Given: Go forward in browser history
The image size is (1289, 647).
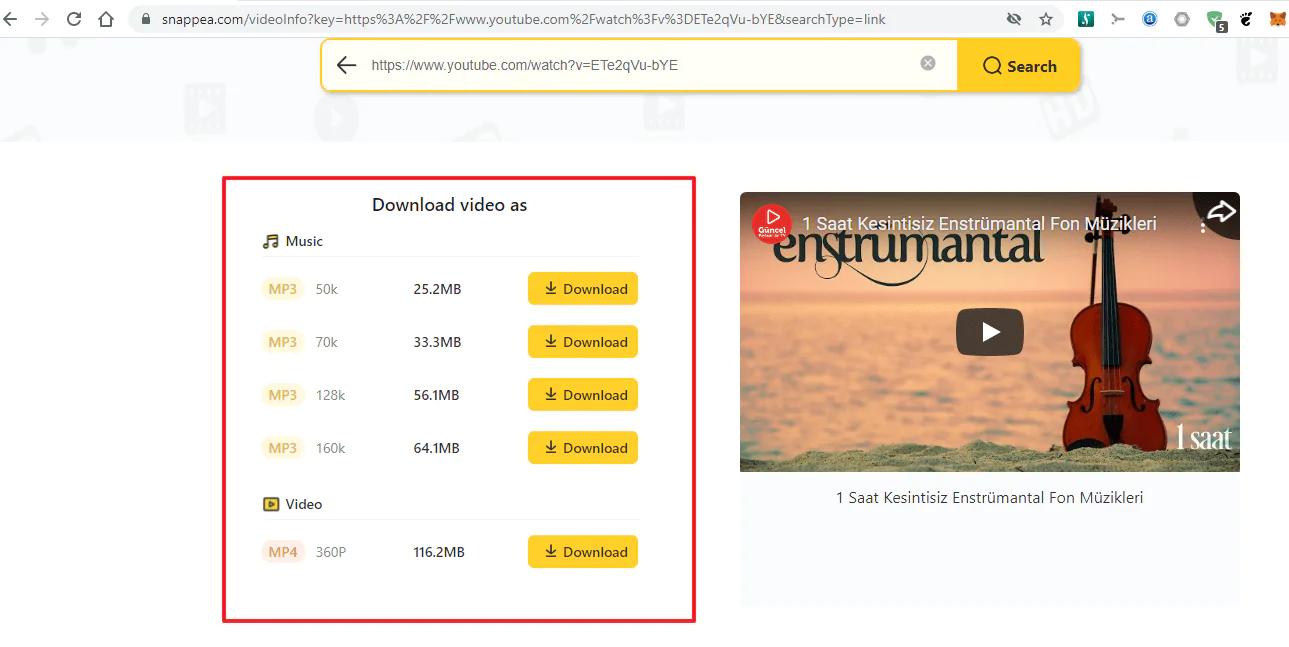Looking at the screenshot, I should [42, 19].
